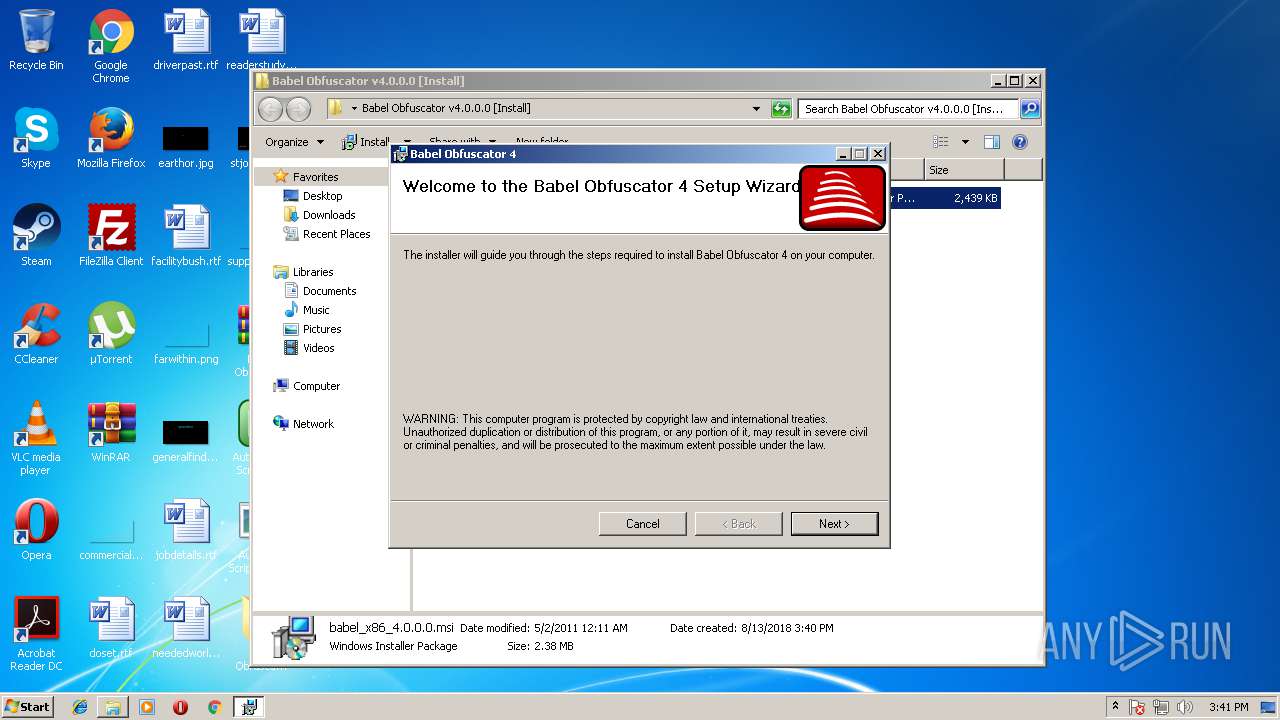Refresh the Explorer folder view
1280x720 pixels.
[x=781, y=109]
